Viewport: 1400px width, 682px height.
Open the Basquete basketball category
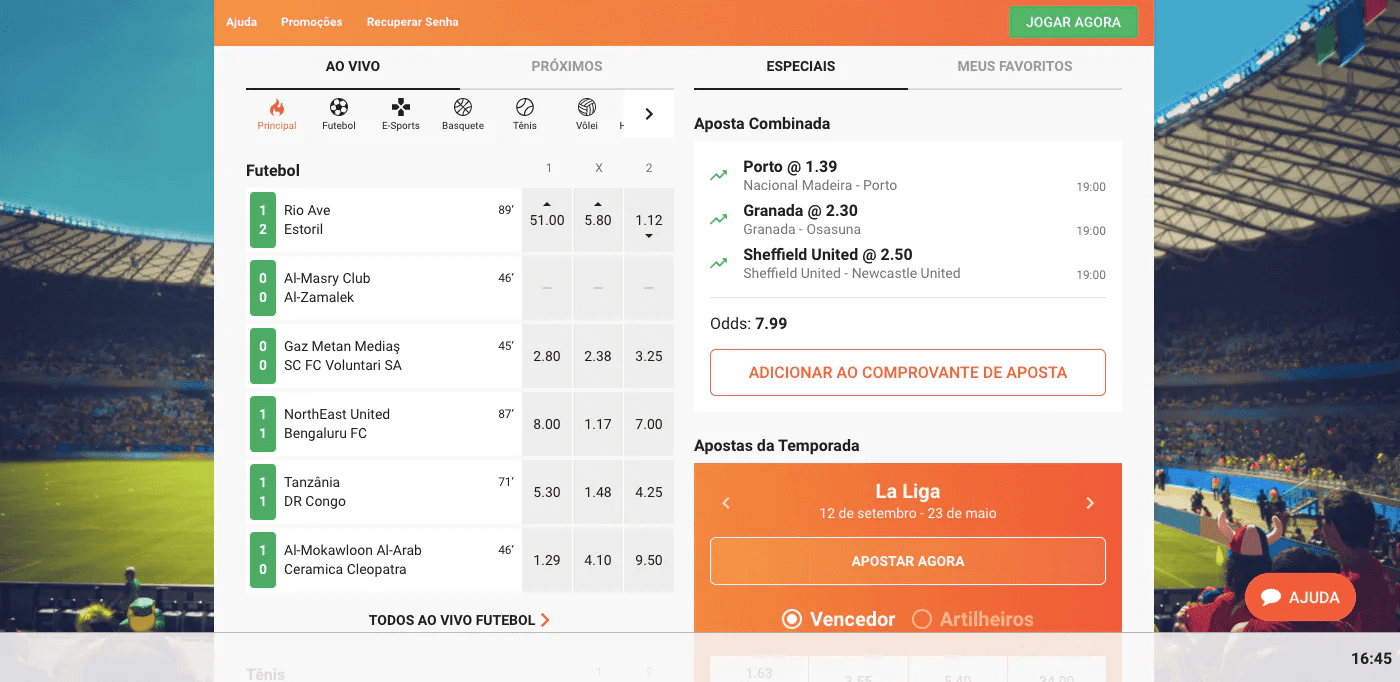click(x=463, y=107)
